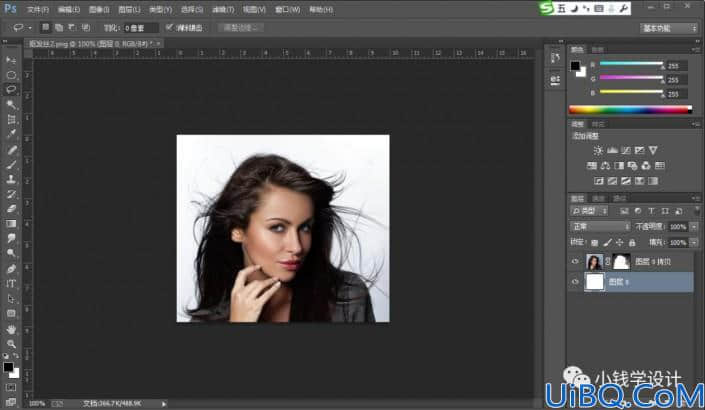Add a Brightness/Contrast adjustment
The image size is (705, 410).
point(598,150)
